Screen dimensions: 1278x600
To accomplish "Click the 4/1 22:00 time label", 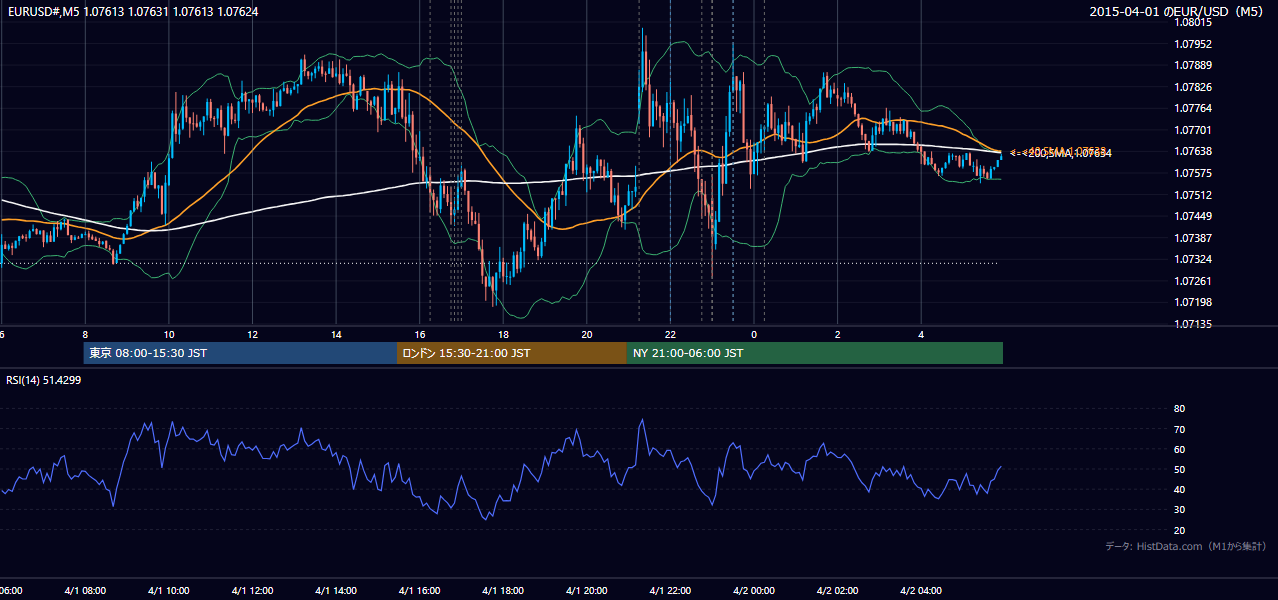I will 670,591.
